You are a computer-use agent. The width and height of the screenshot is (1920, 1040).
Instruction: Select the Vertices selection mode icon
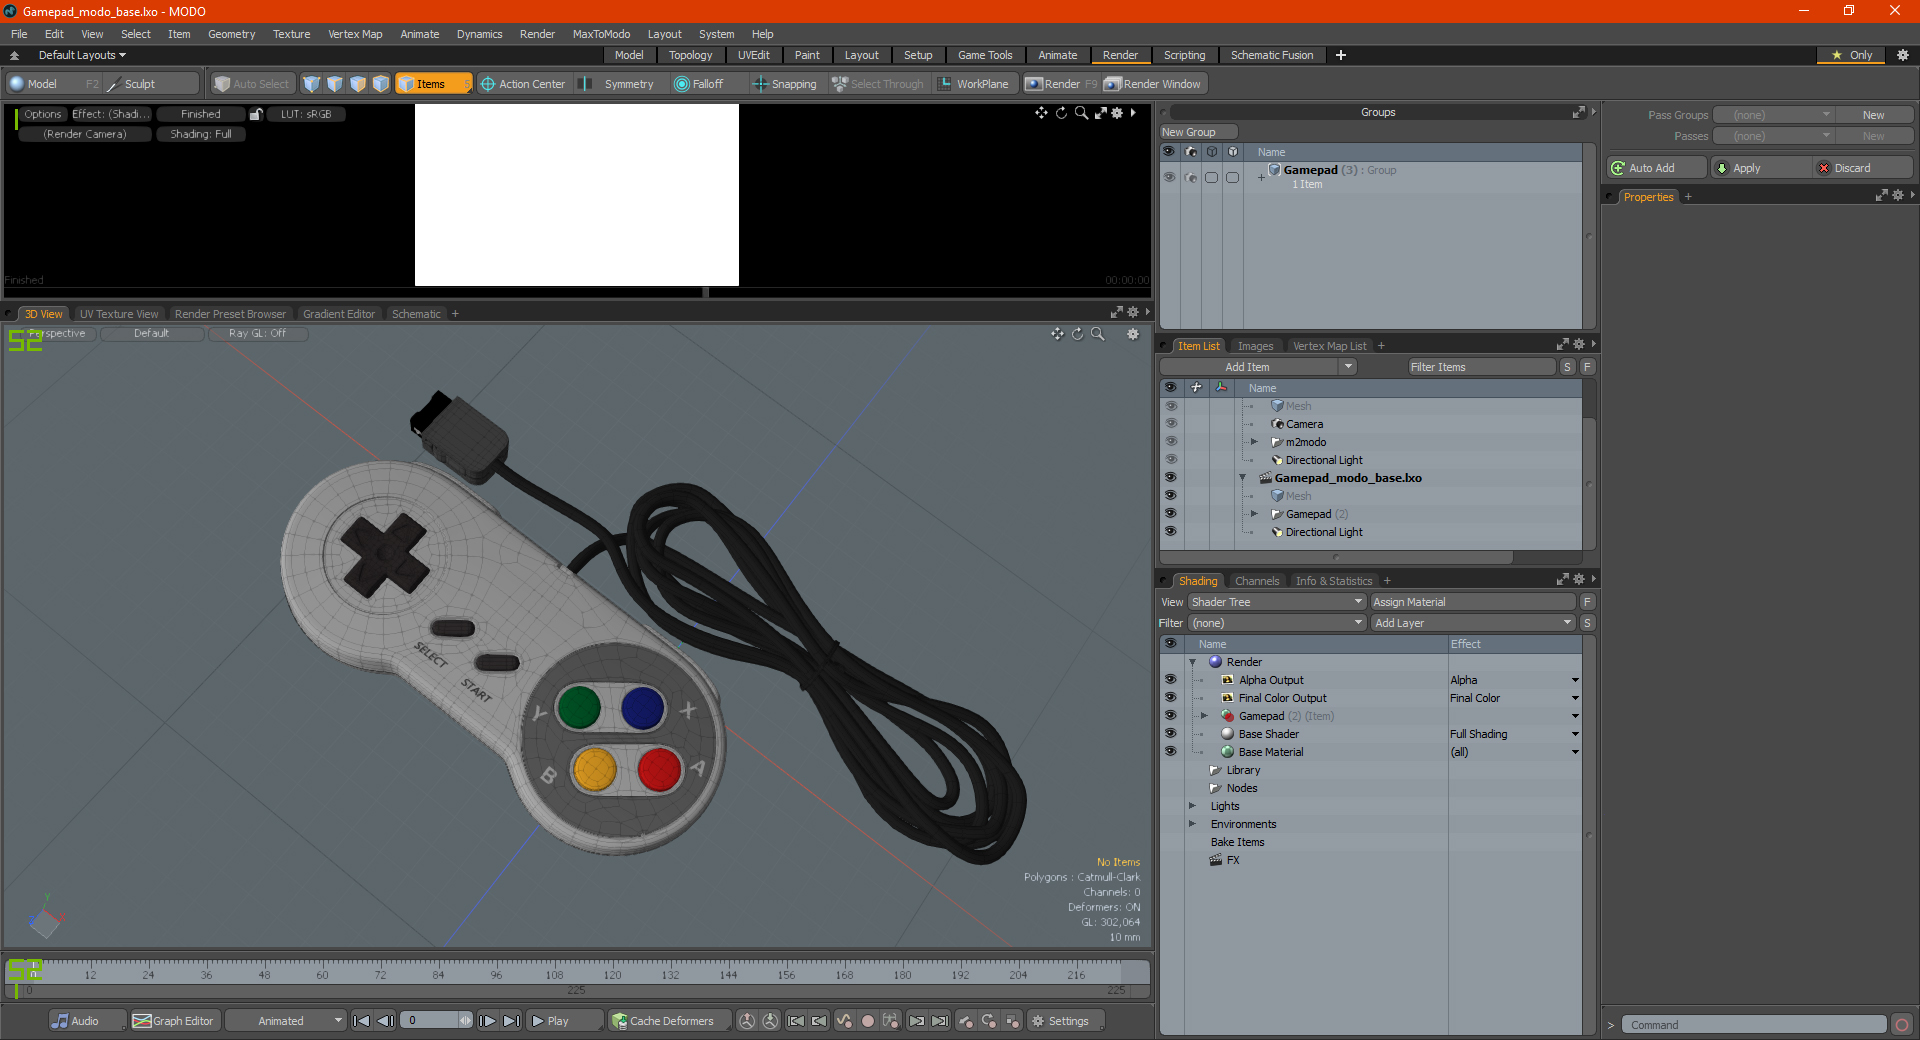pyautogui.click(x=312, y=84)
